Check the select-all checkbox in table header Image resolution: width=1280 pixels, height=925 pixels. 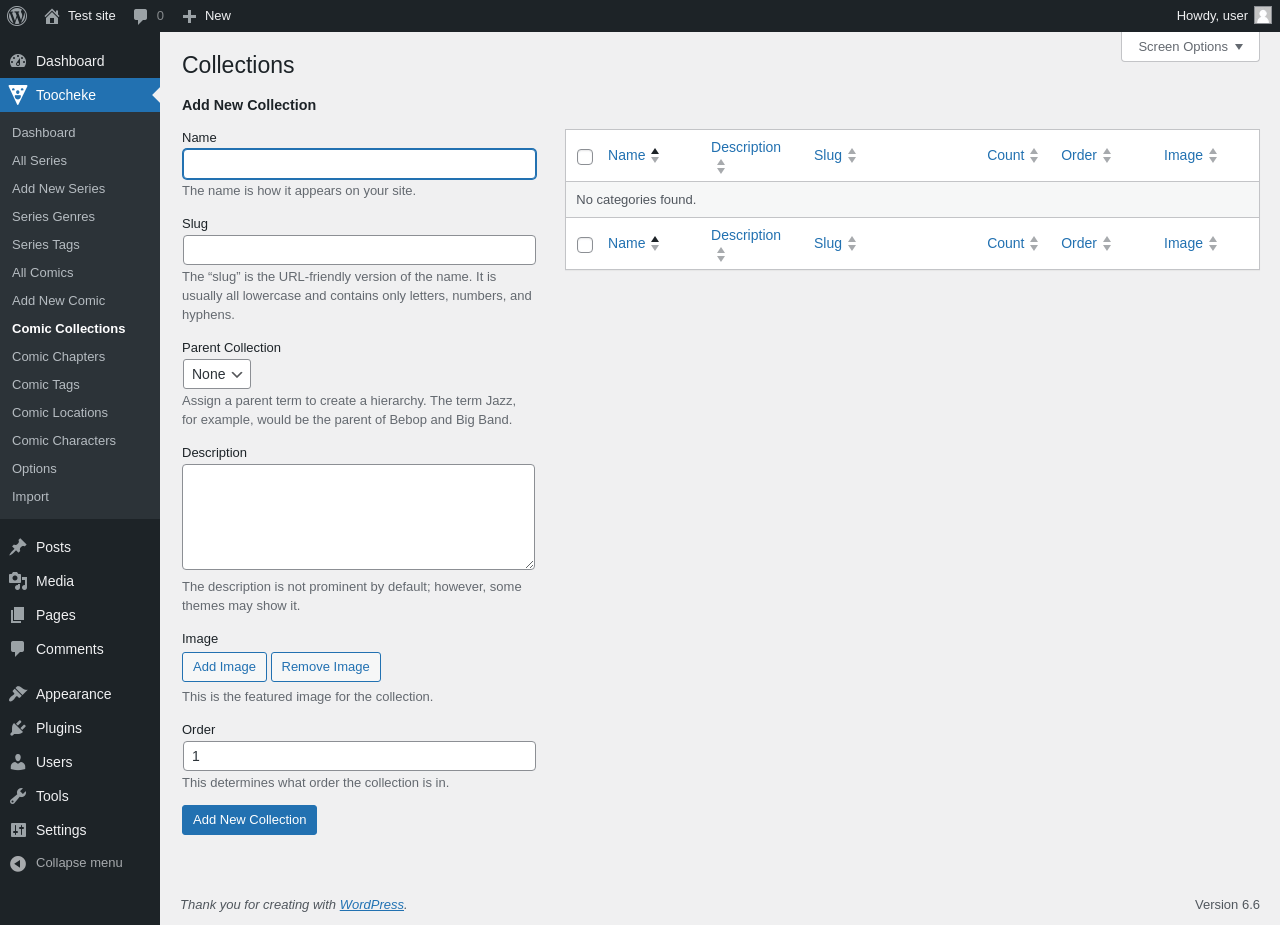pos(585,157)
